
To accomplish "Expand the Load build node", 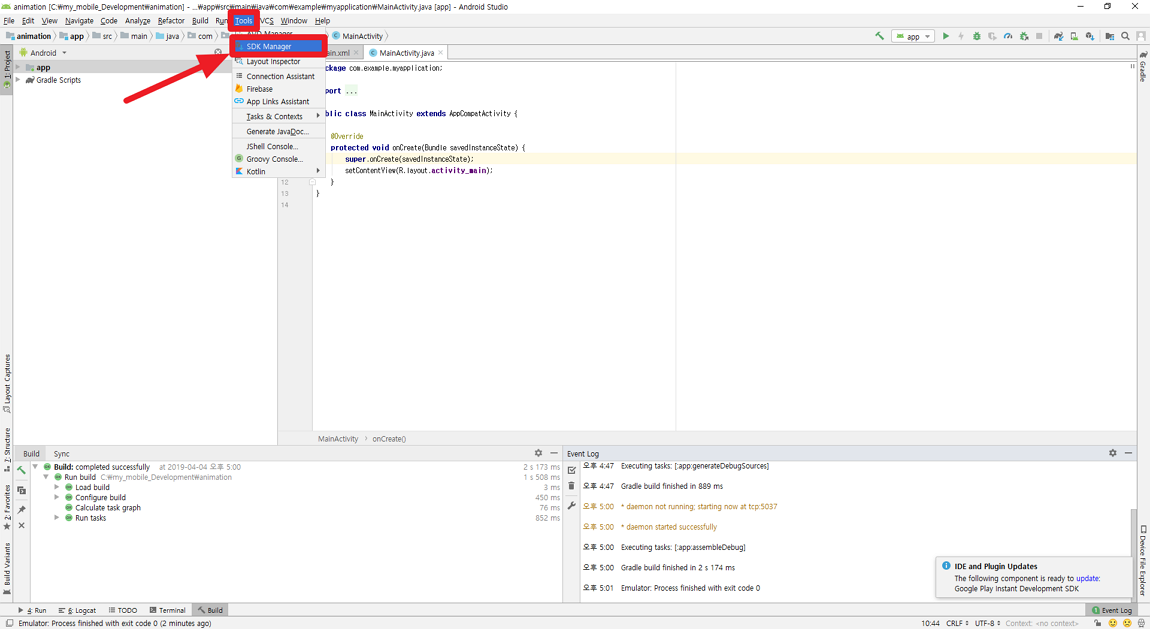I will 56,488.
